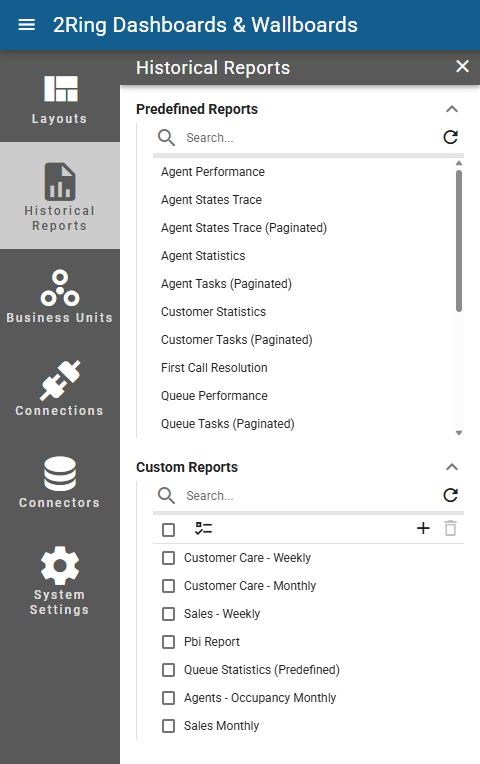
Task: Open the Agent States Trace report
Action: click(211, 200)
